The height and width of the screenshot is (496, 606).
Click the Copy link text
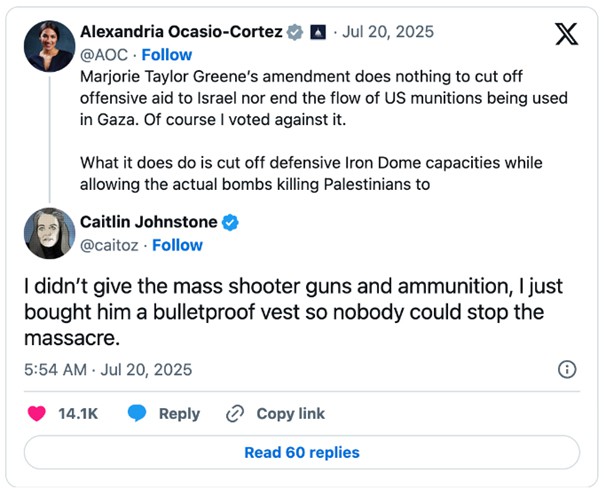[x=291, y=414]
